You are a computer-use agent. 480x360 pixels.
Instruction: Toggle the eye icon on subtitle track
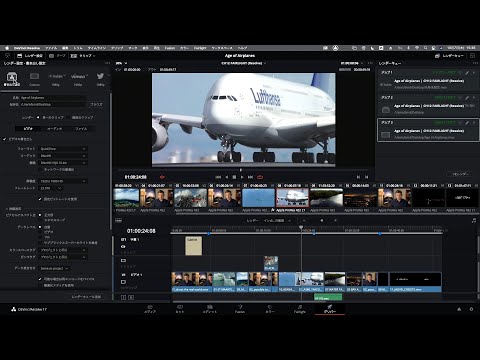point(123,246)
